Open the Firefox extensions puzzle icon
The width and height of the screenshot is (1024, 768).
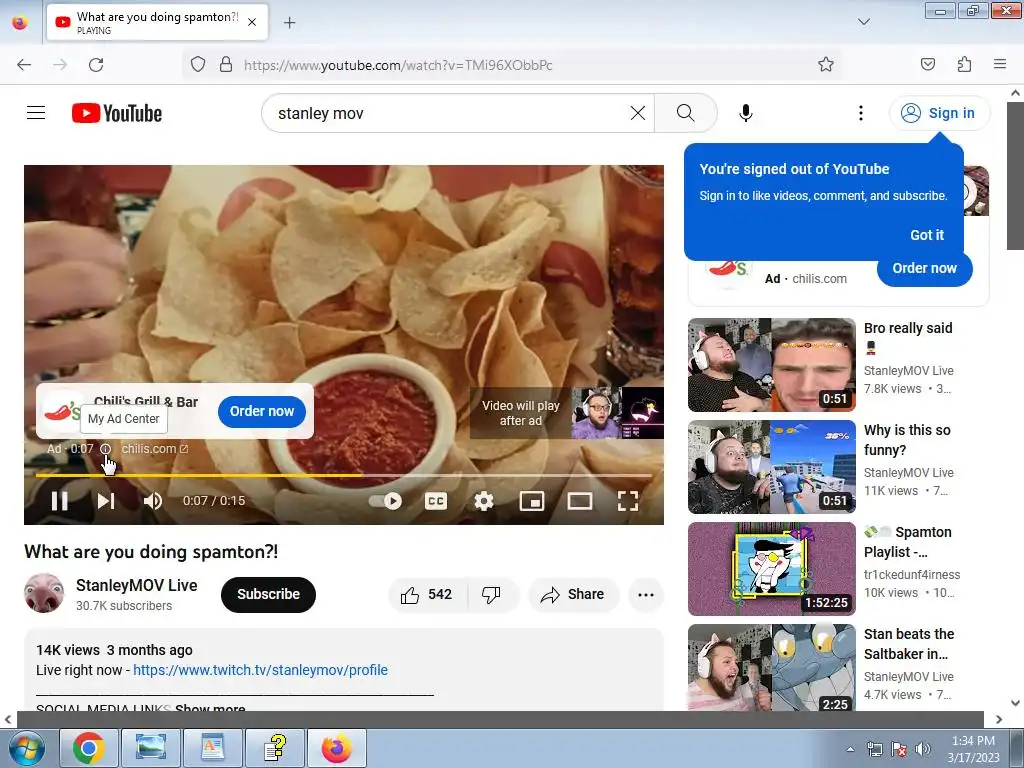click(965, 65)
